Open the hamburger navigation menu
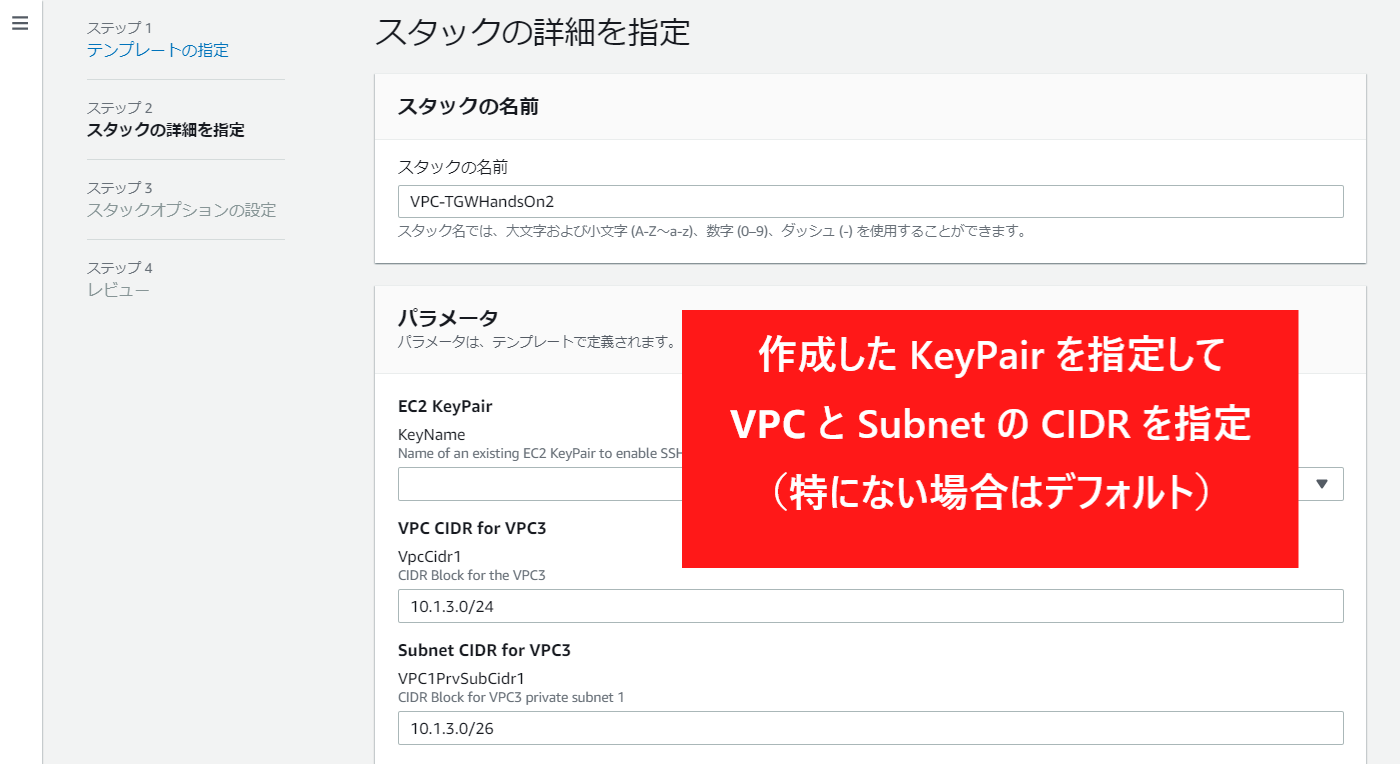This screenshot has height=764, width=1400. 20,23
